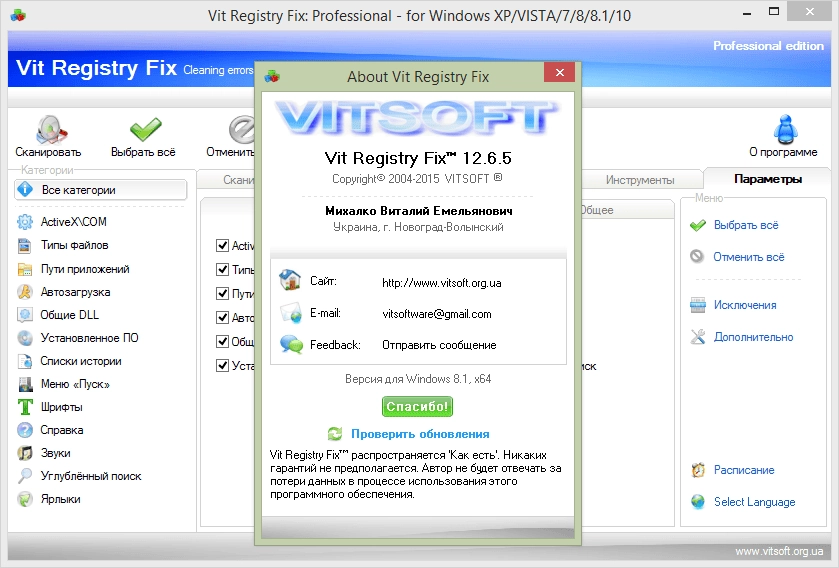The height and width of the screenshot is (568, 839).
Task: Toggle the Авто checkbox in options list
Action: (223, 318)
